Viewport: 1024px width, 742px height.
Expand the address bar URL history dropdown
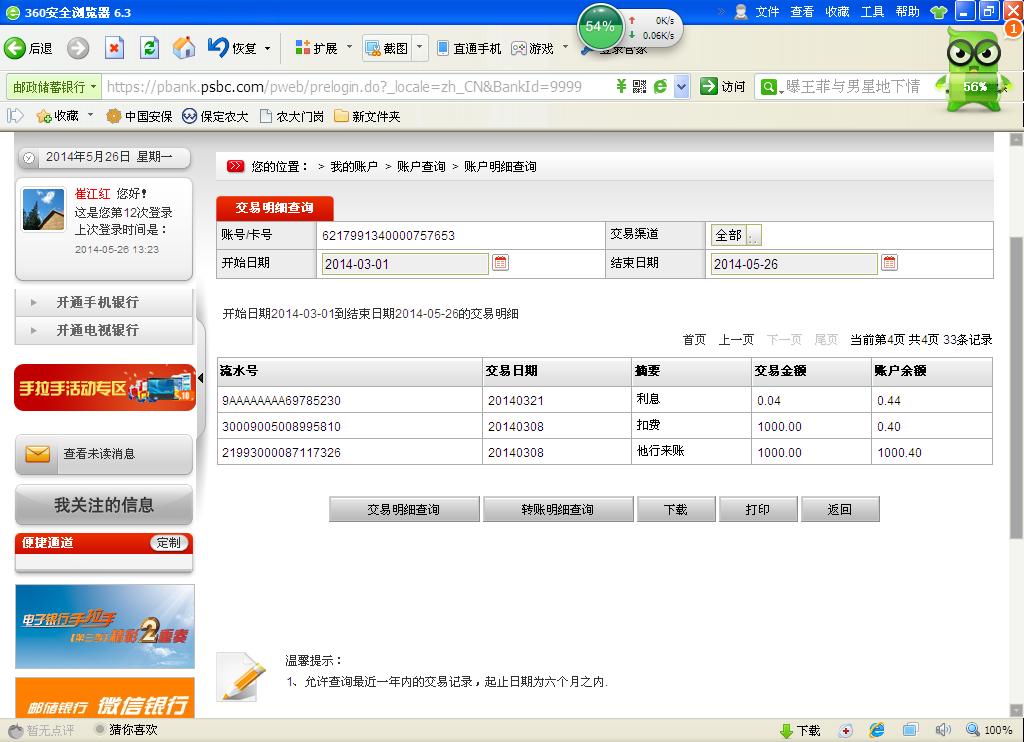pyautogui.click(x=681, y=87)
